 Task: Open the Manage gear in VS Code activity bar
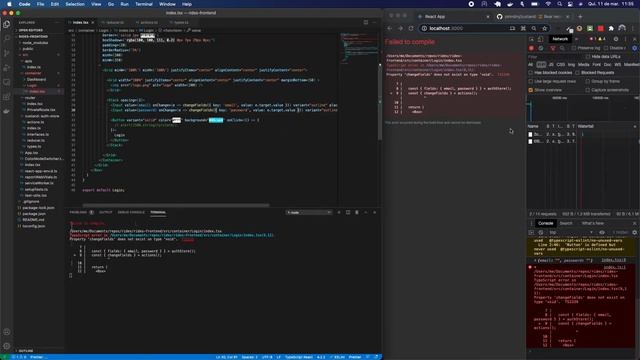point(7,346)
